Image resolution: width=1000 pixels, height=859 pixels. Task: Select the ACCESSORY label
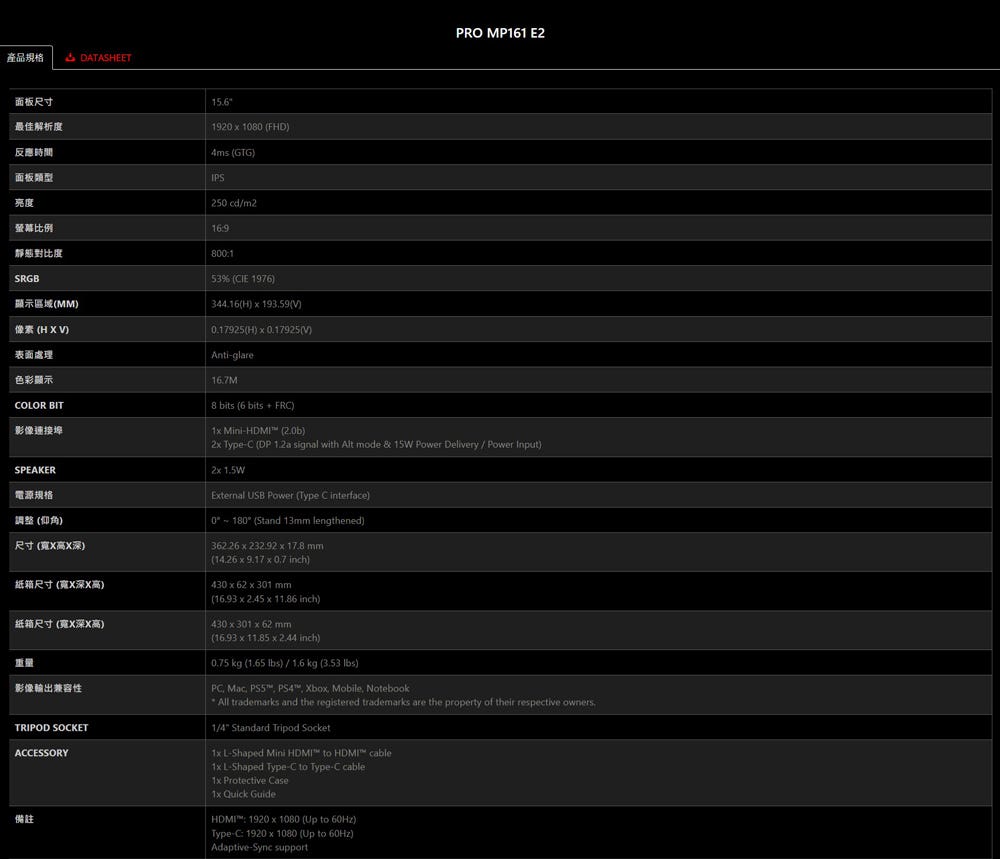pos(41,753)
